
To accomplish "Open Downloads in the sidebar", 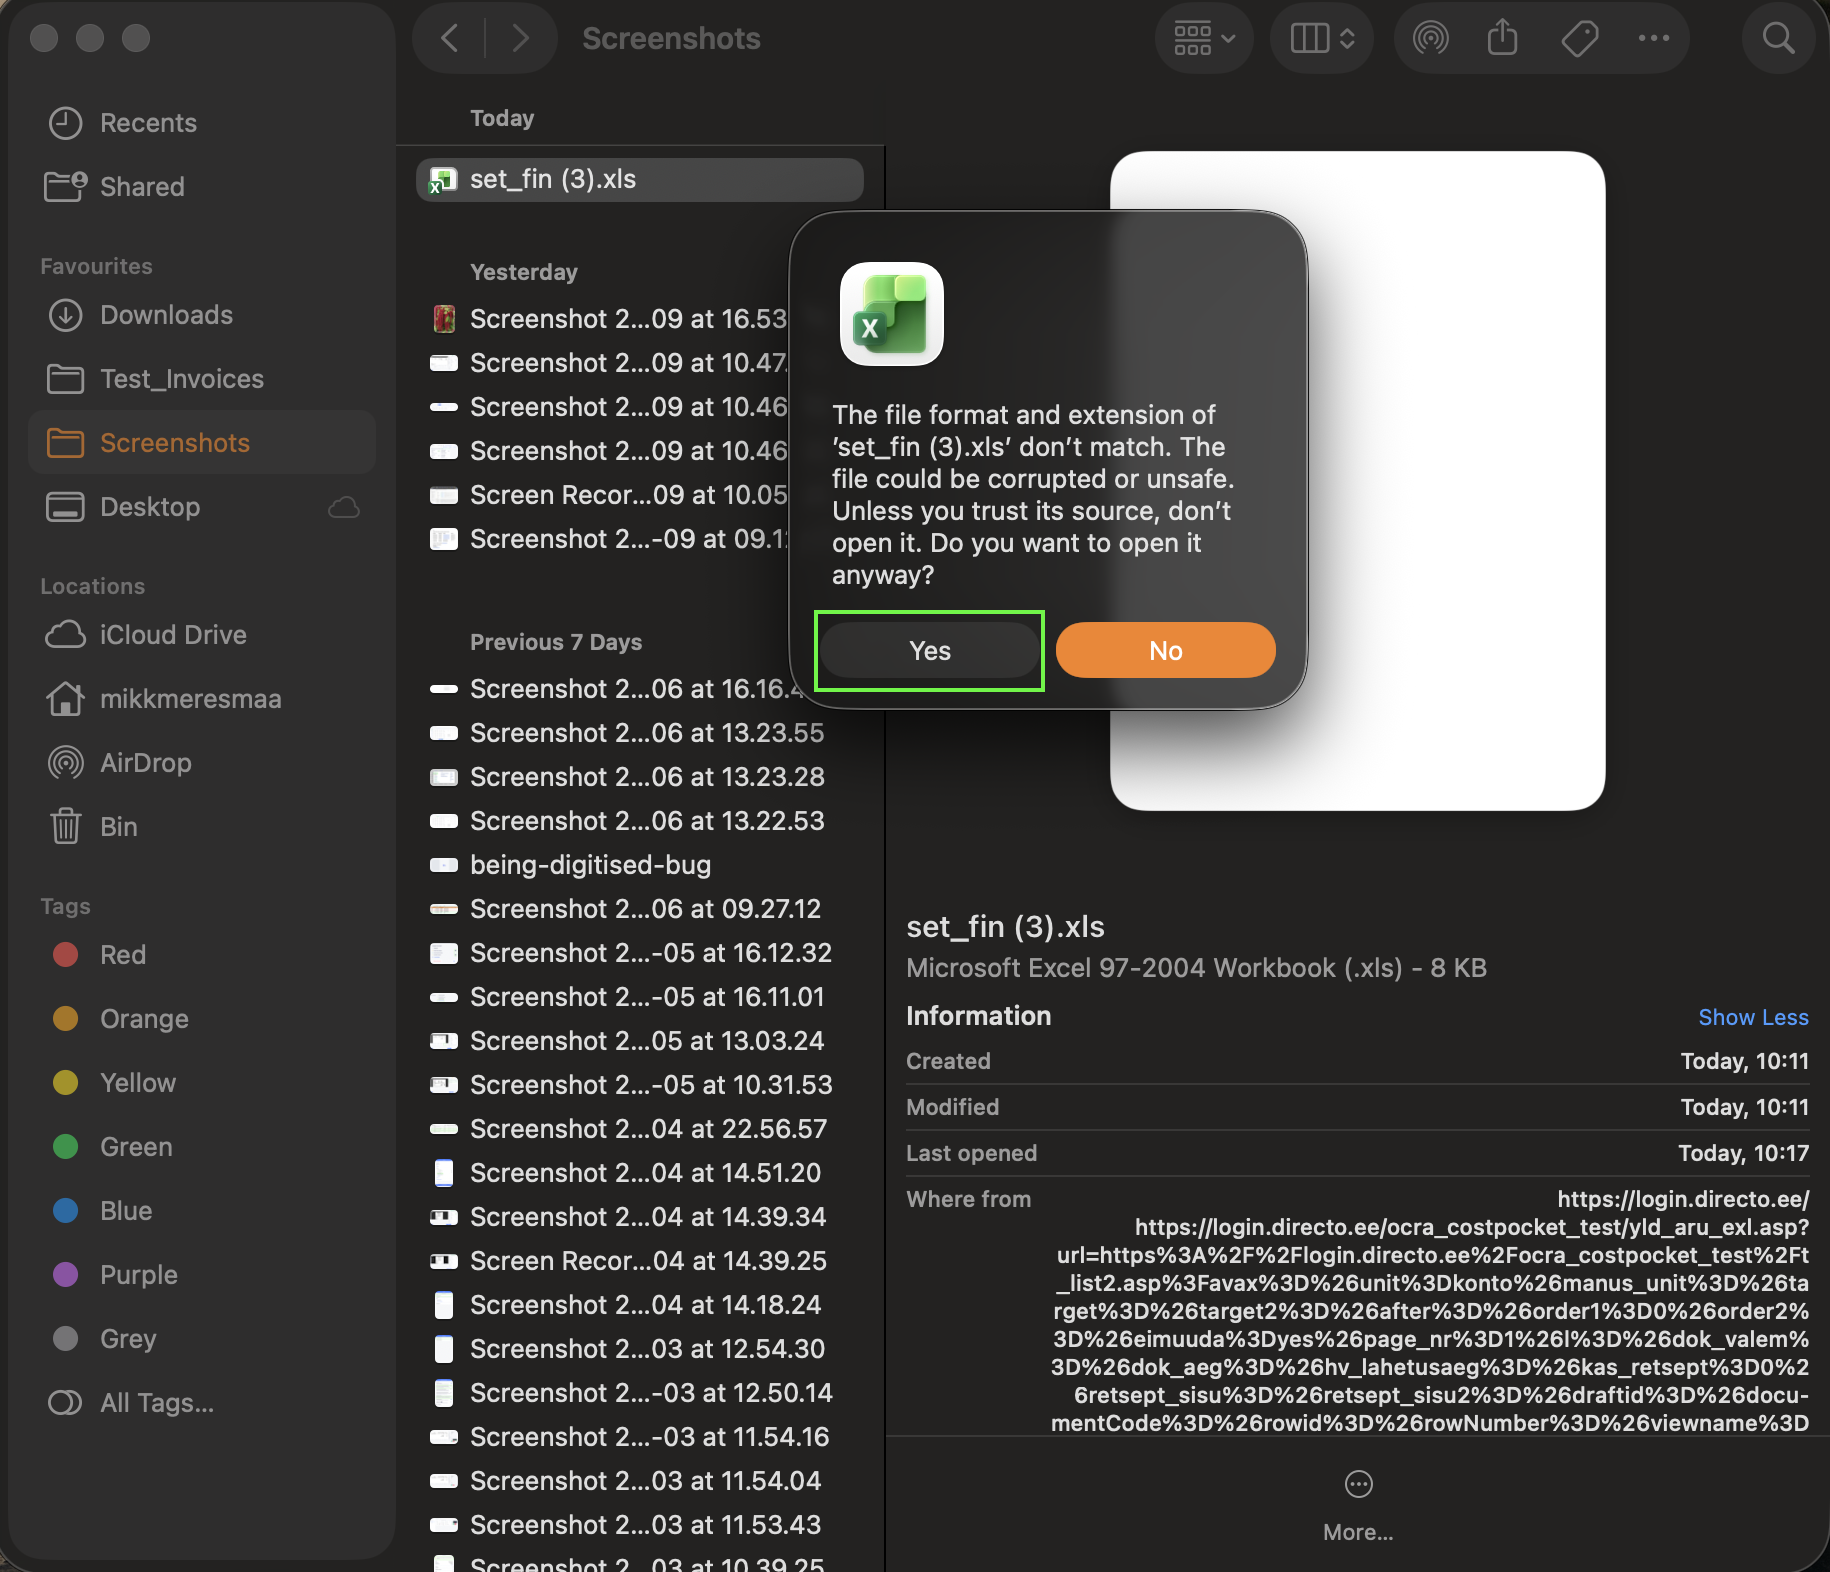I will click(166, 315).
